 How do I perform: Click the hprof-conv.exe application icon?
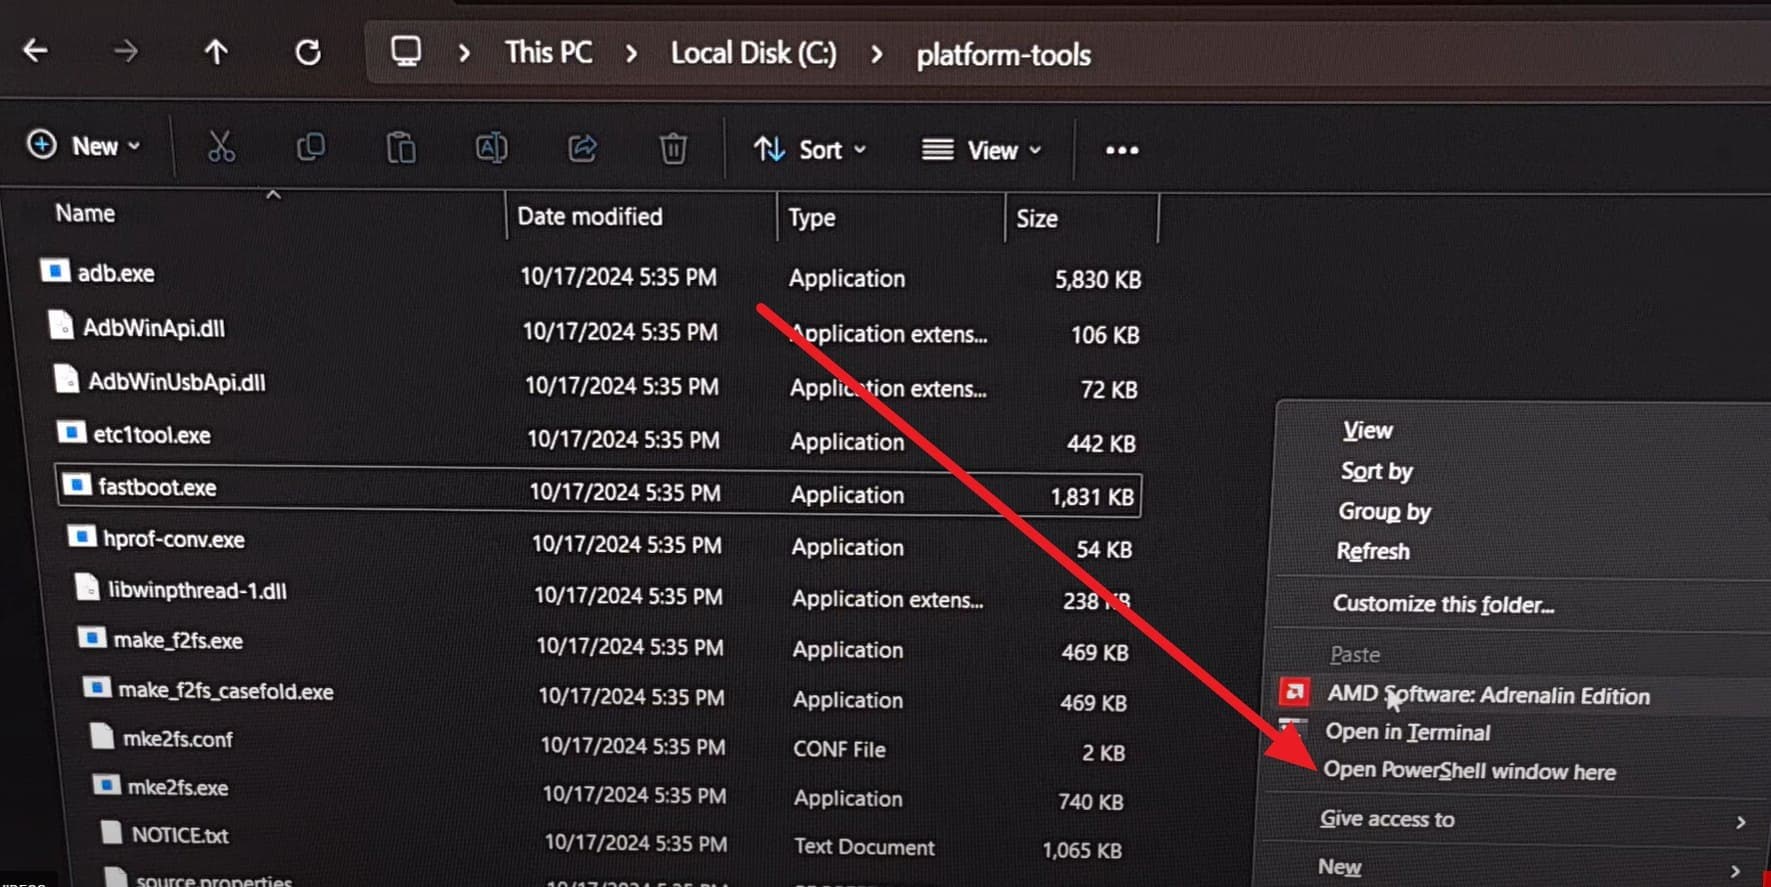coord(82,537)
